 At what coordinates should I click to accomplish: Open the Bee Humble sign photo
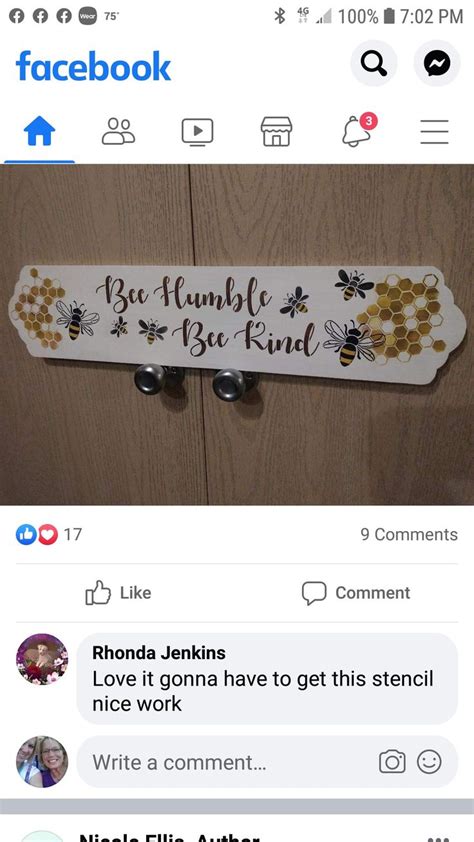click(x=237, y=335)
